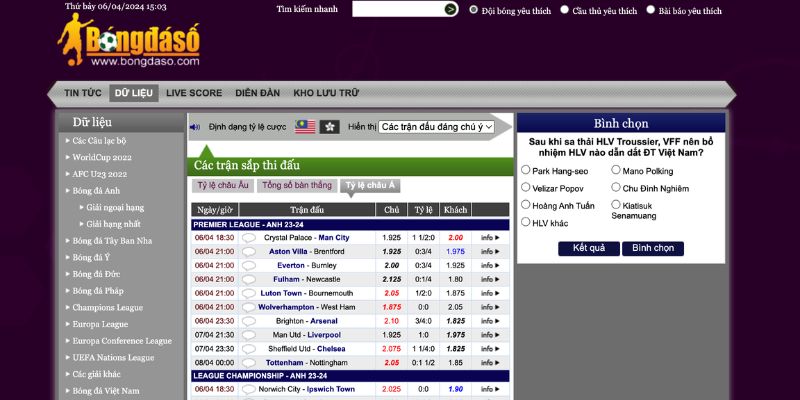Click the sound speaker icon
The height and width of the screenshot is (400, 800).
pos(197,127)
